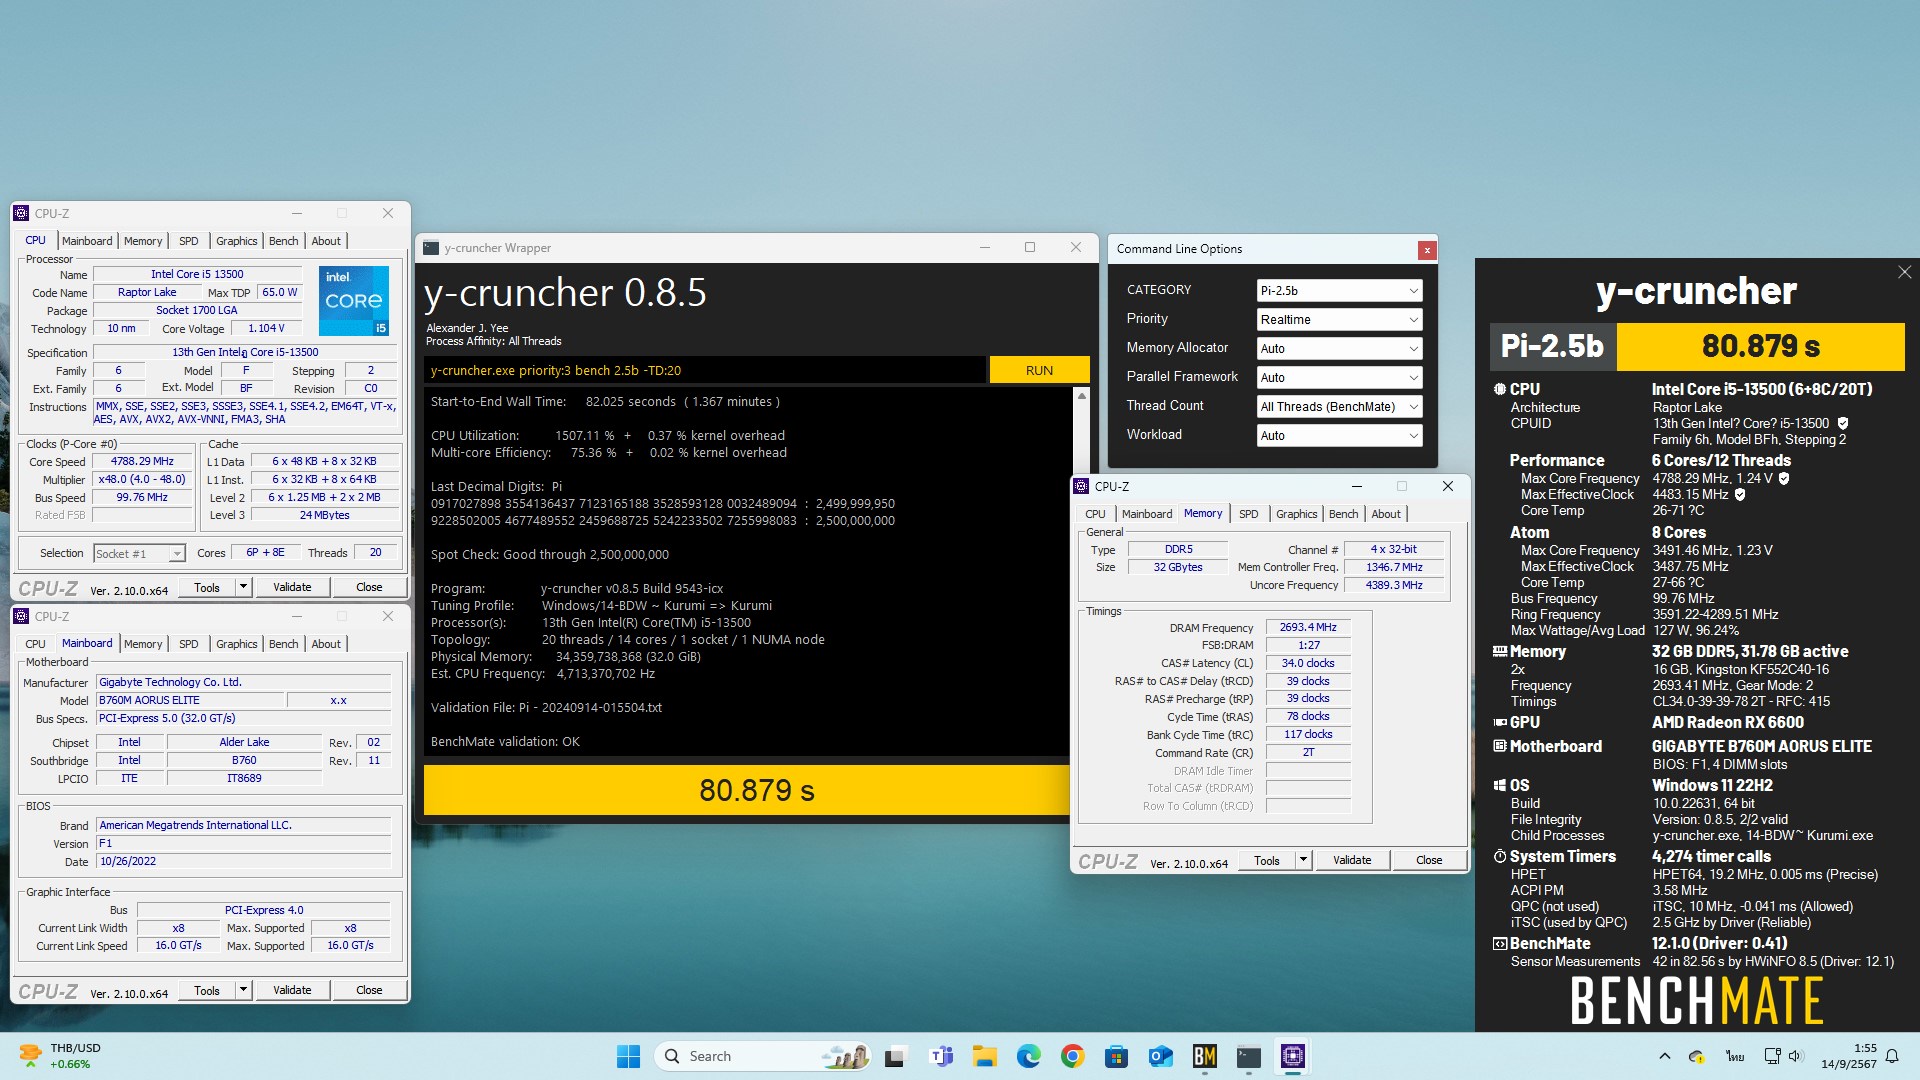1920x1080 pixels.
Task: Expand the Tools arrow in Mainboard CPU-Z window
Action: point(243,990)
